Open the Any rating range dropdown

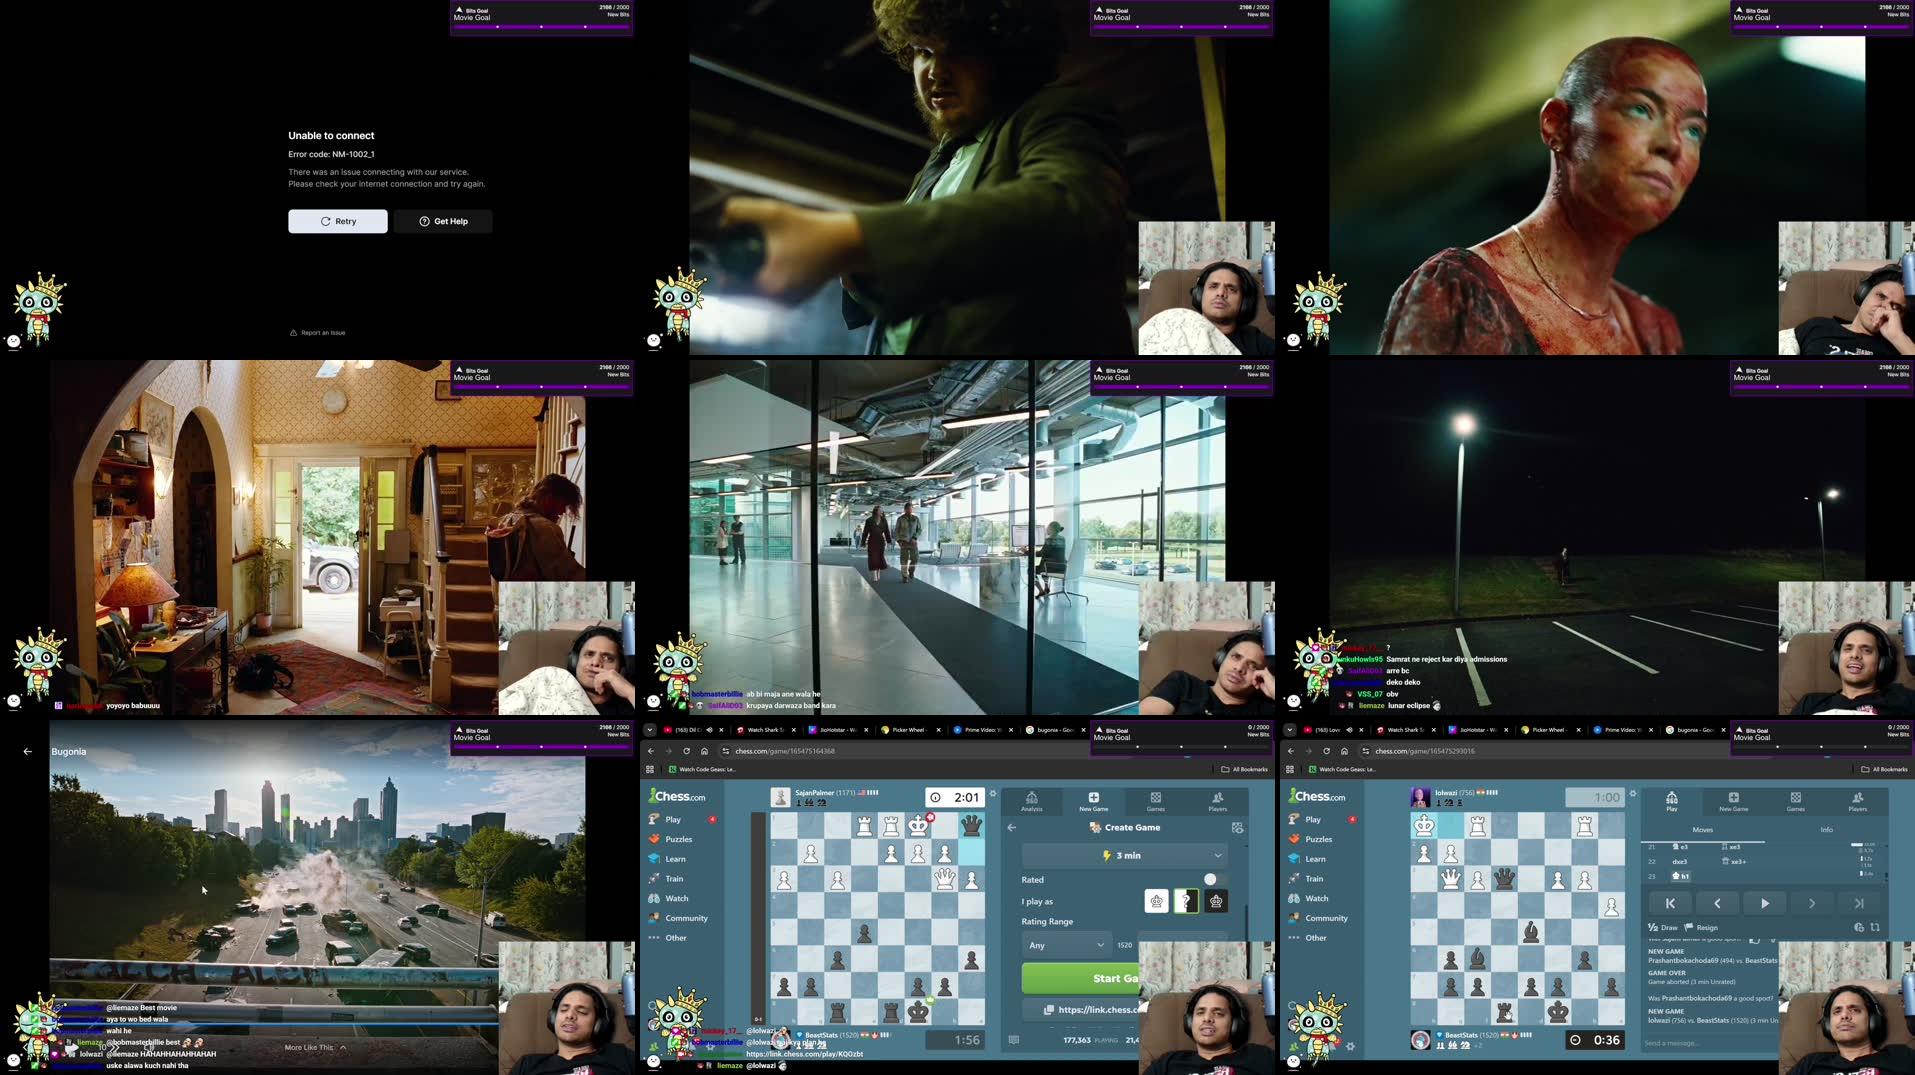(1066, 945)
